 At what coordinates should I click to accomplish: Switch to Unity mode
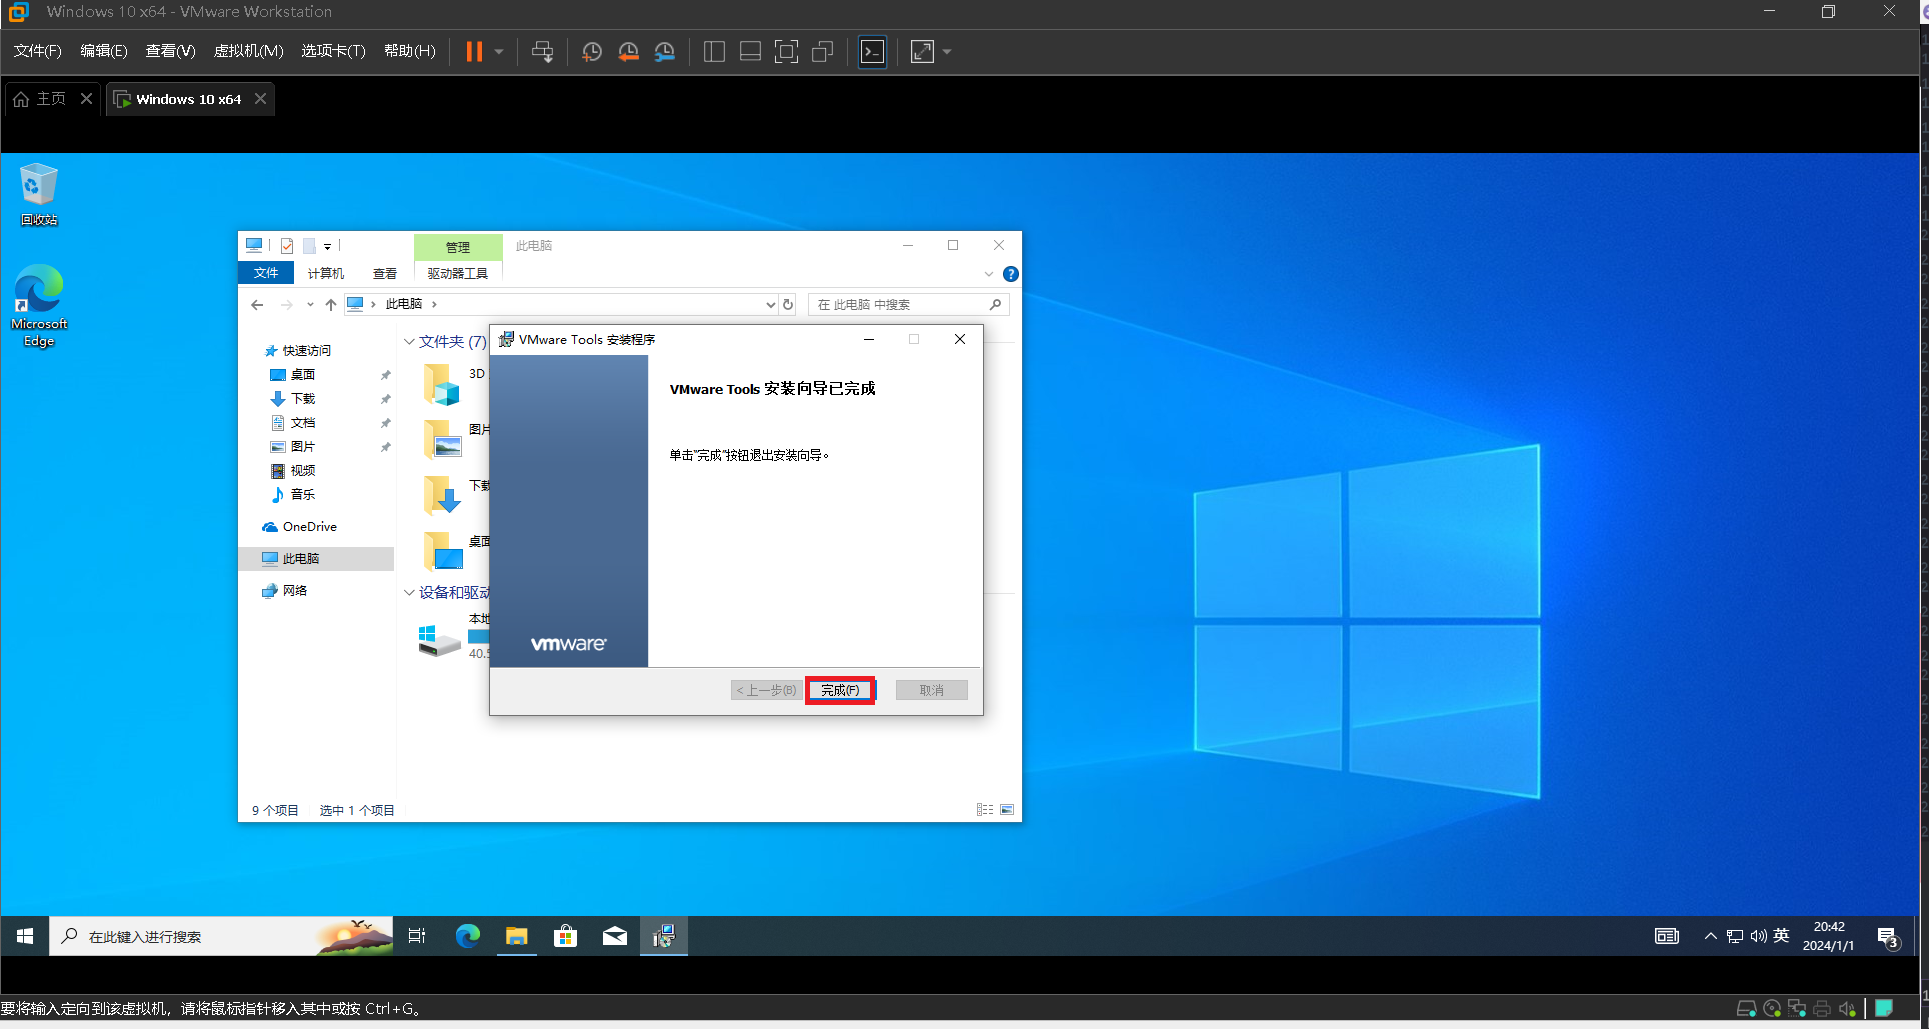click(823, 52)
